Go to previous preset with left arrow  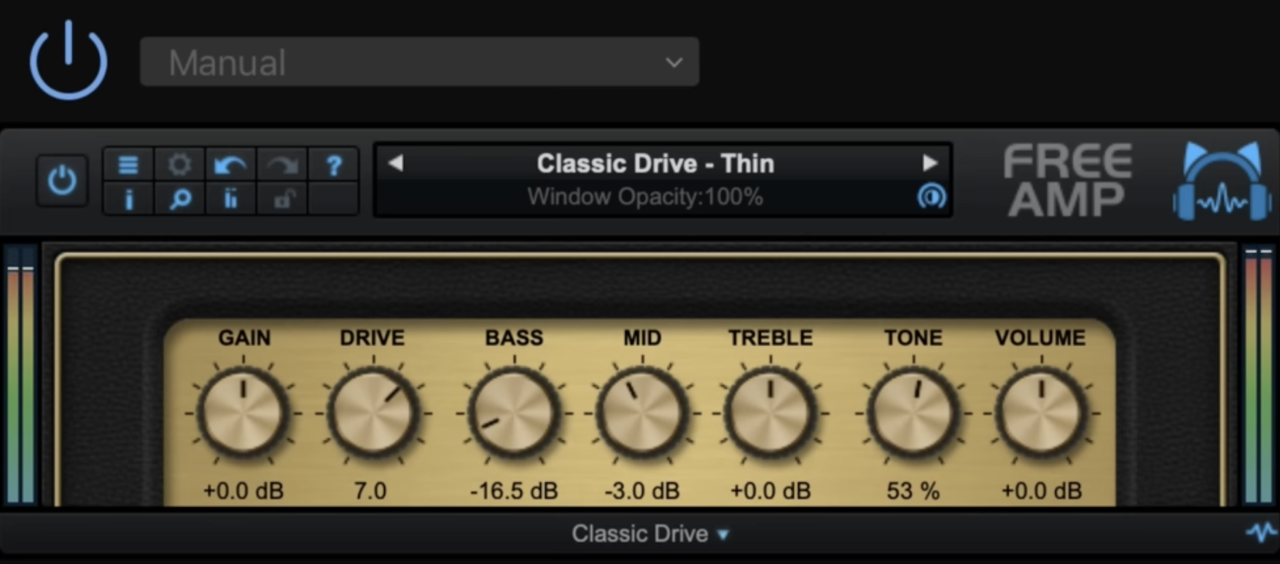coord(395,163)
